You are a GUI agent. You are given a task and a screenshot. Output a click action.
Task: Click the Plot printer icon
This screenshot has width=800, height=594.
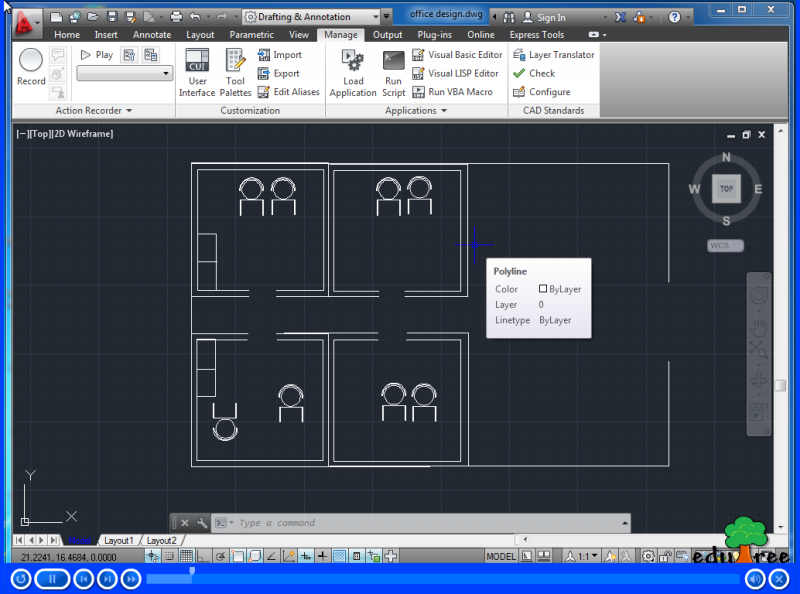pyautogui.click(x=176, y=17)
